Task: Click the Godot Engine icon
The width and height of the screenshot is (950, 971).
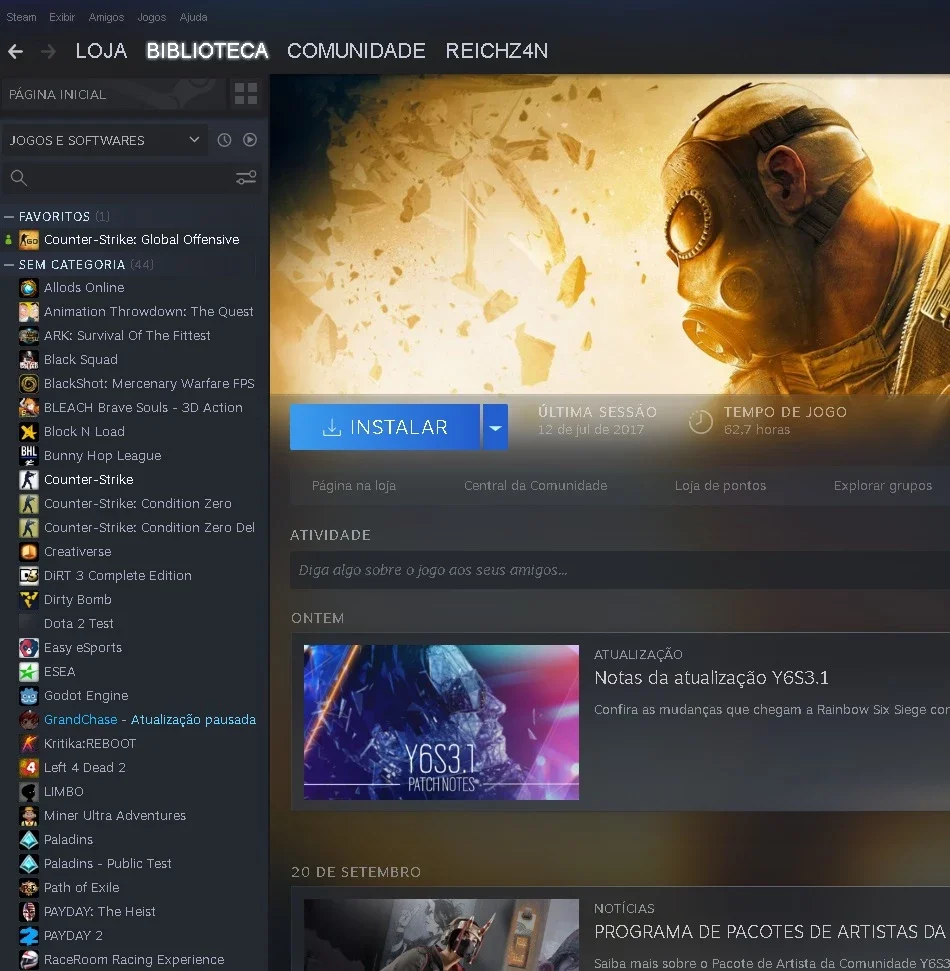Action: tap(28, 696)
